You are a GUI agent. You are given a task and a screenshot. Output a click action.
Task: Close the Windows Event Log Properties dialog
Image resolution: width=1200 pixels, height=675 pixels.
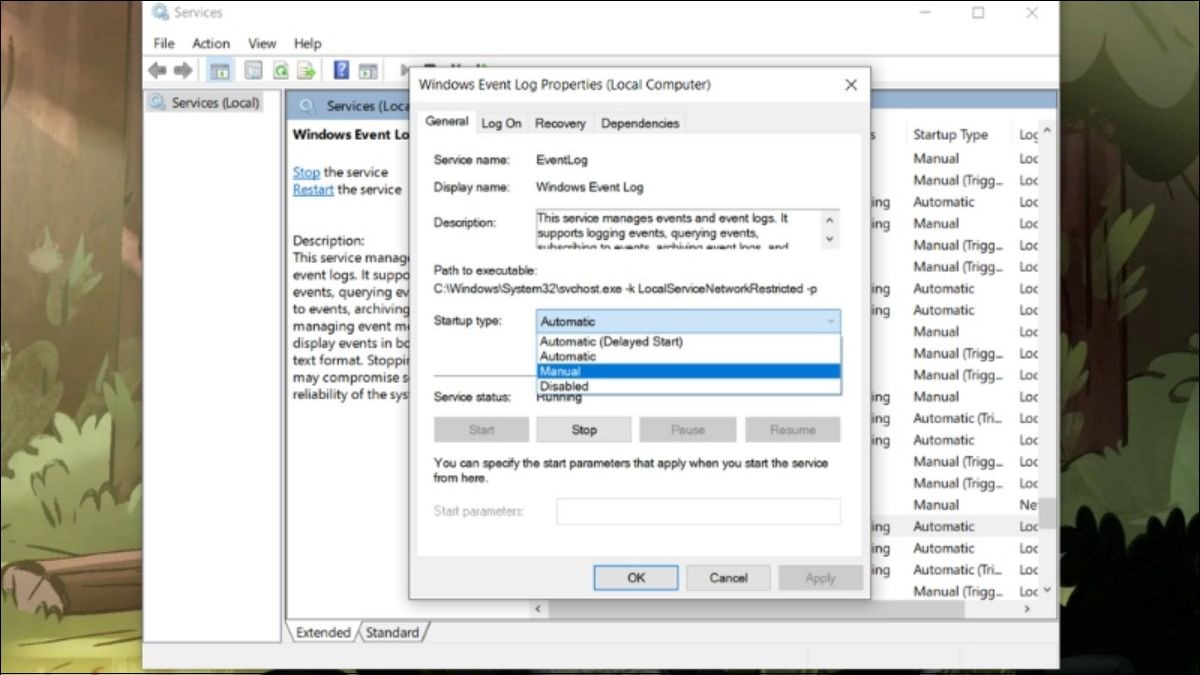pos(851,85)
